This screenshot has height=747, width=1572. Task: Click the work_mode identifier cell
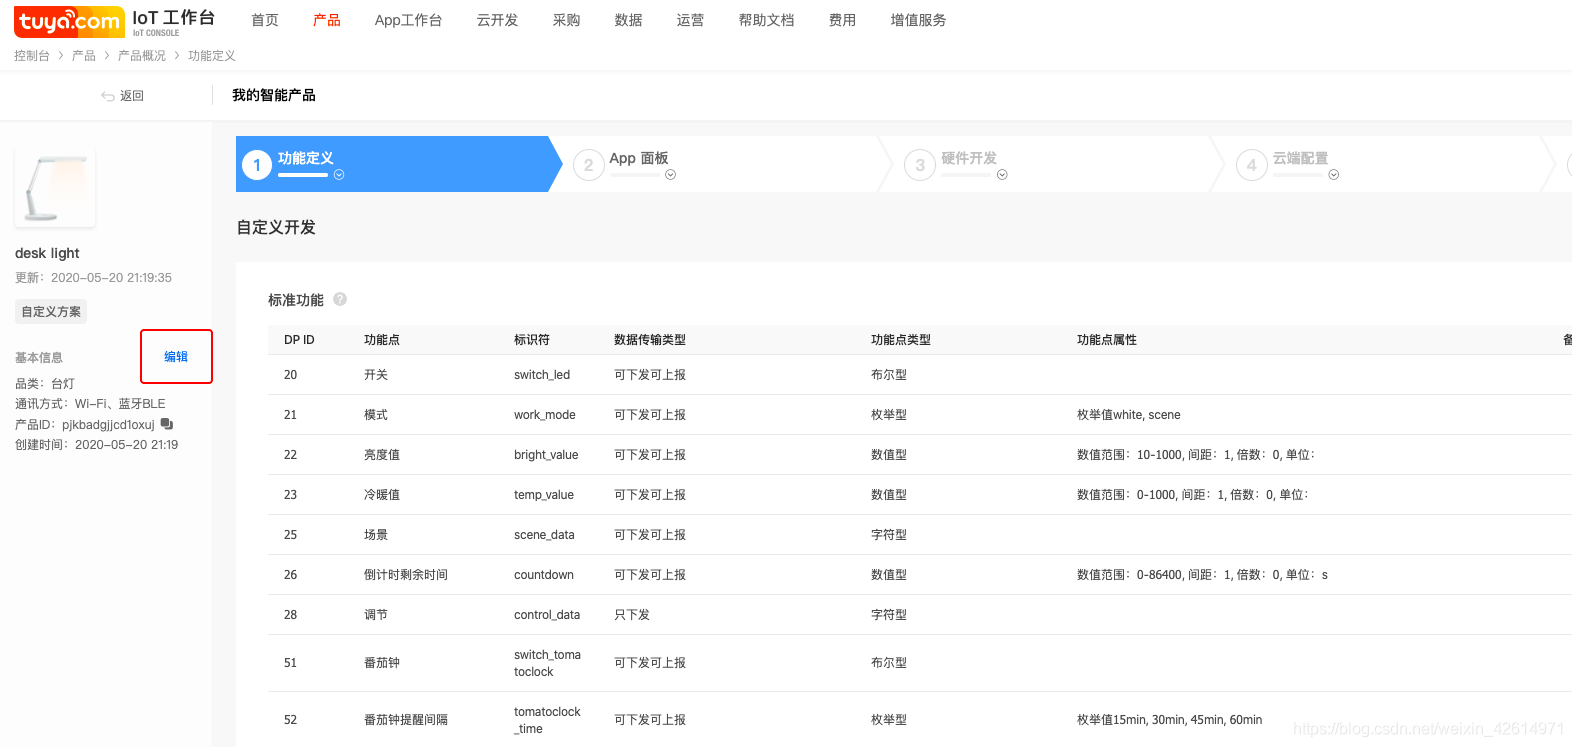pyautogui.click(x=545, y=415)
